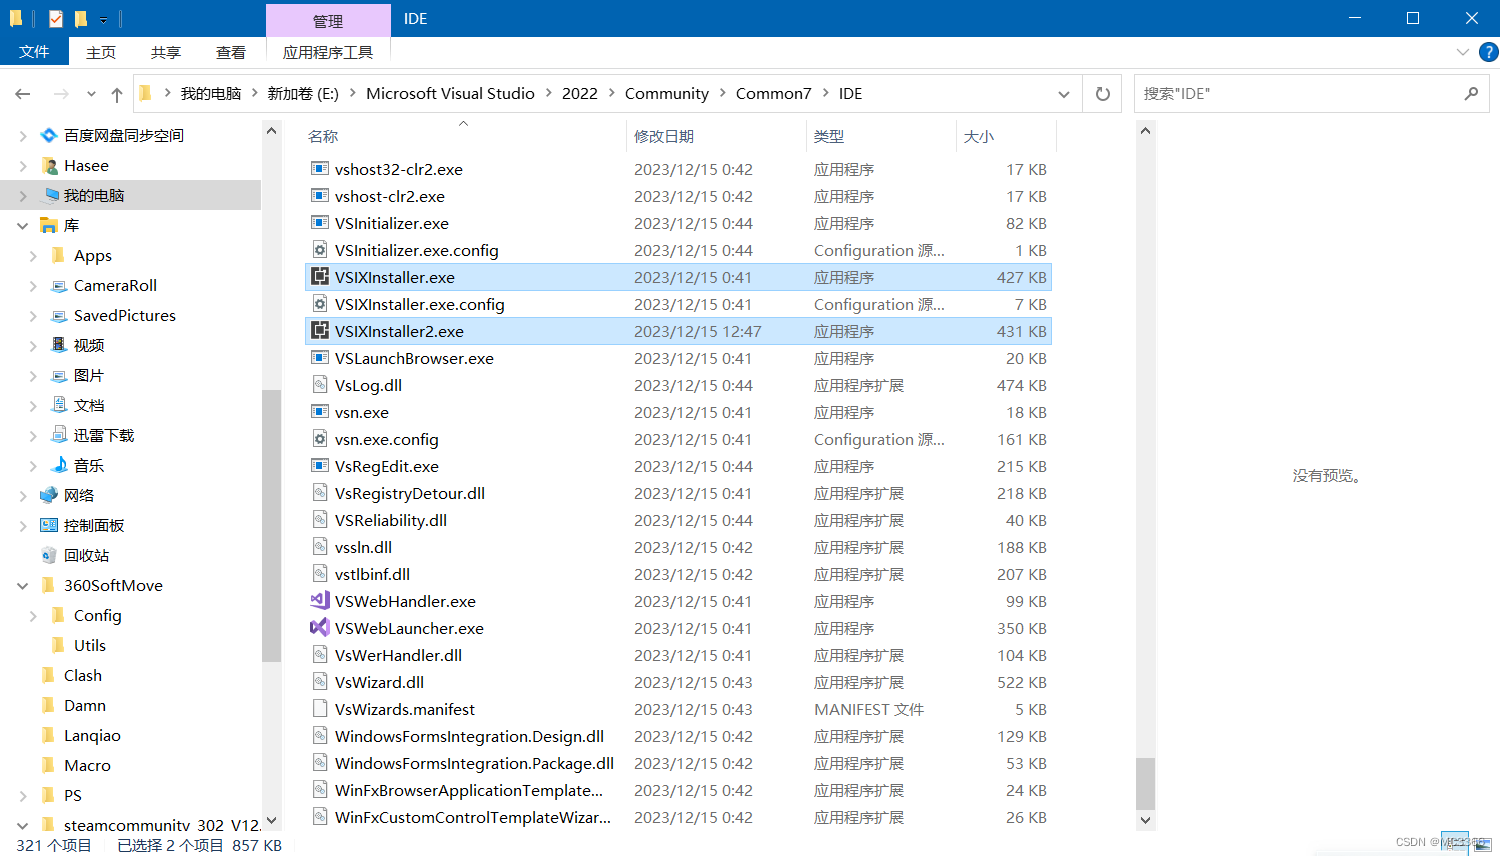Click the vshost32-clr2.exe file icon
This screenshot has height=856, width=1500.
pos(320,169)
